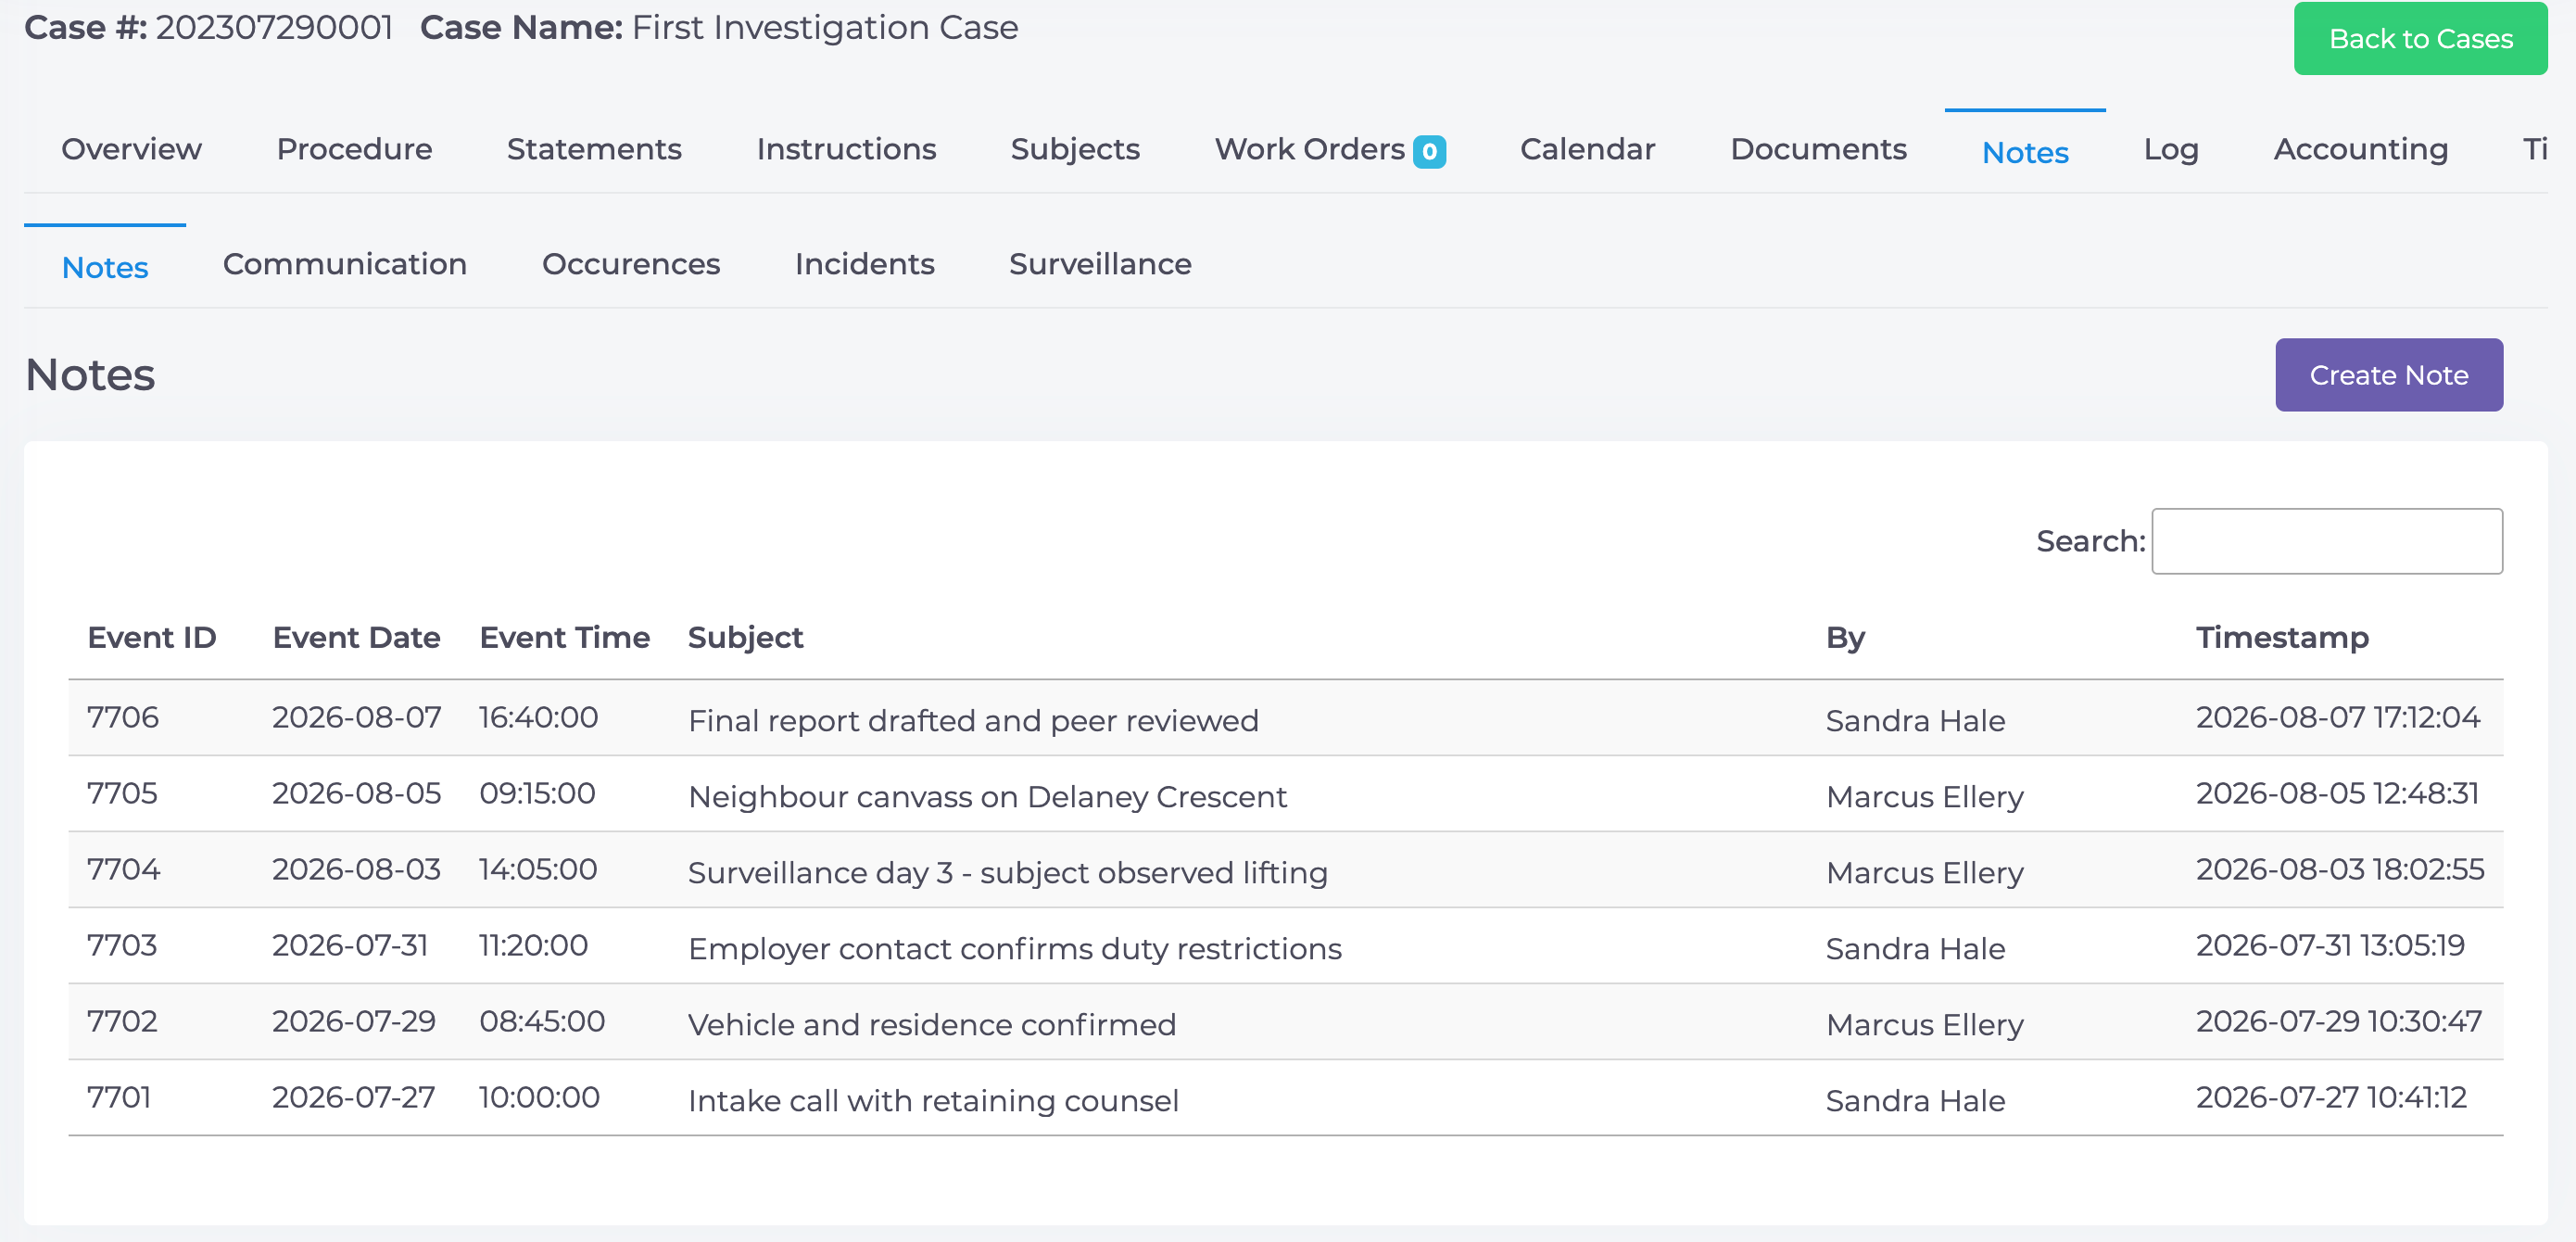Open the Overview tab

point(131,150)
